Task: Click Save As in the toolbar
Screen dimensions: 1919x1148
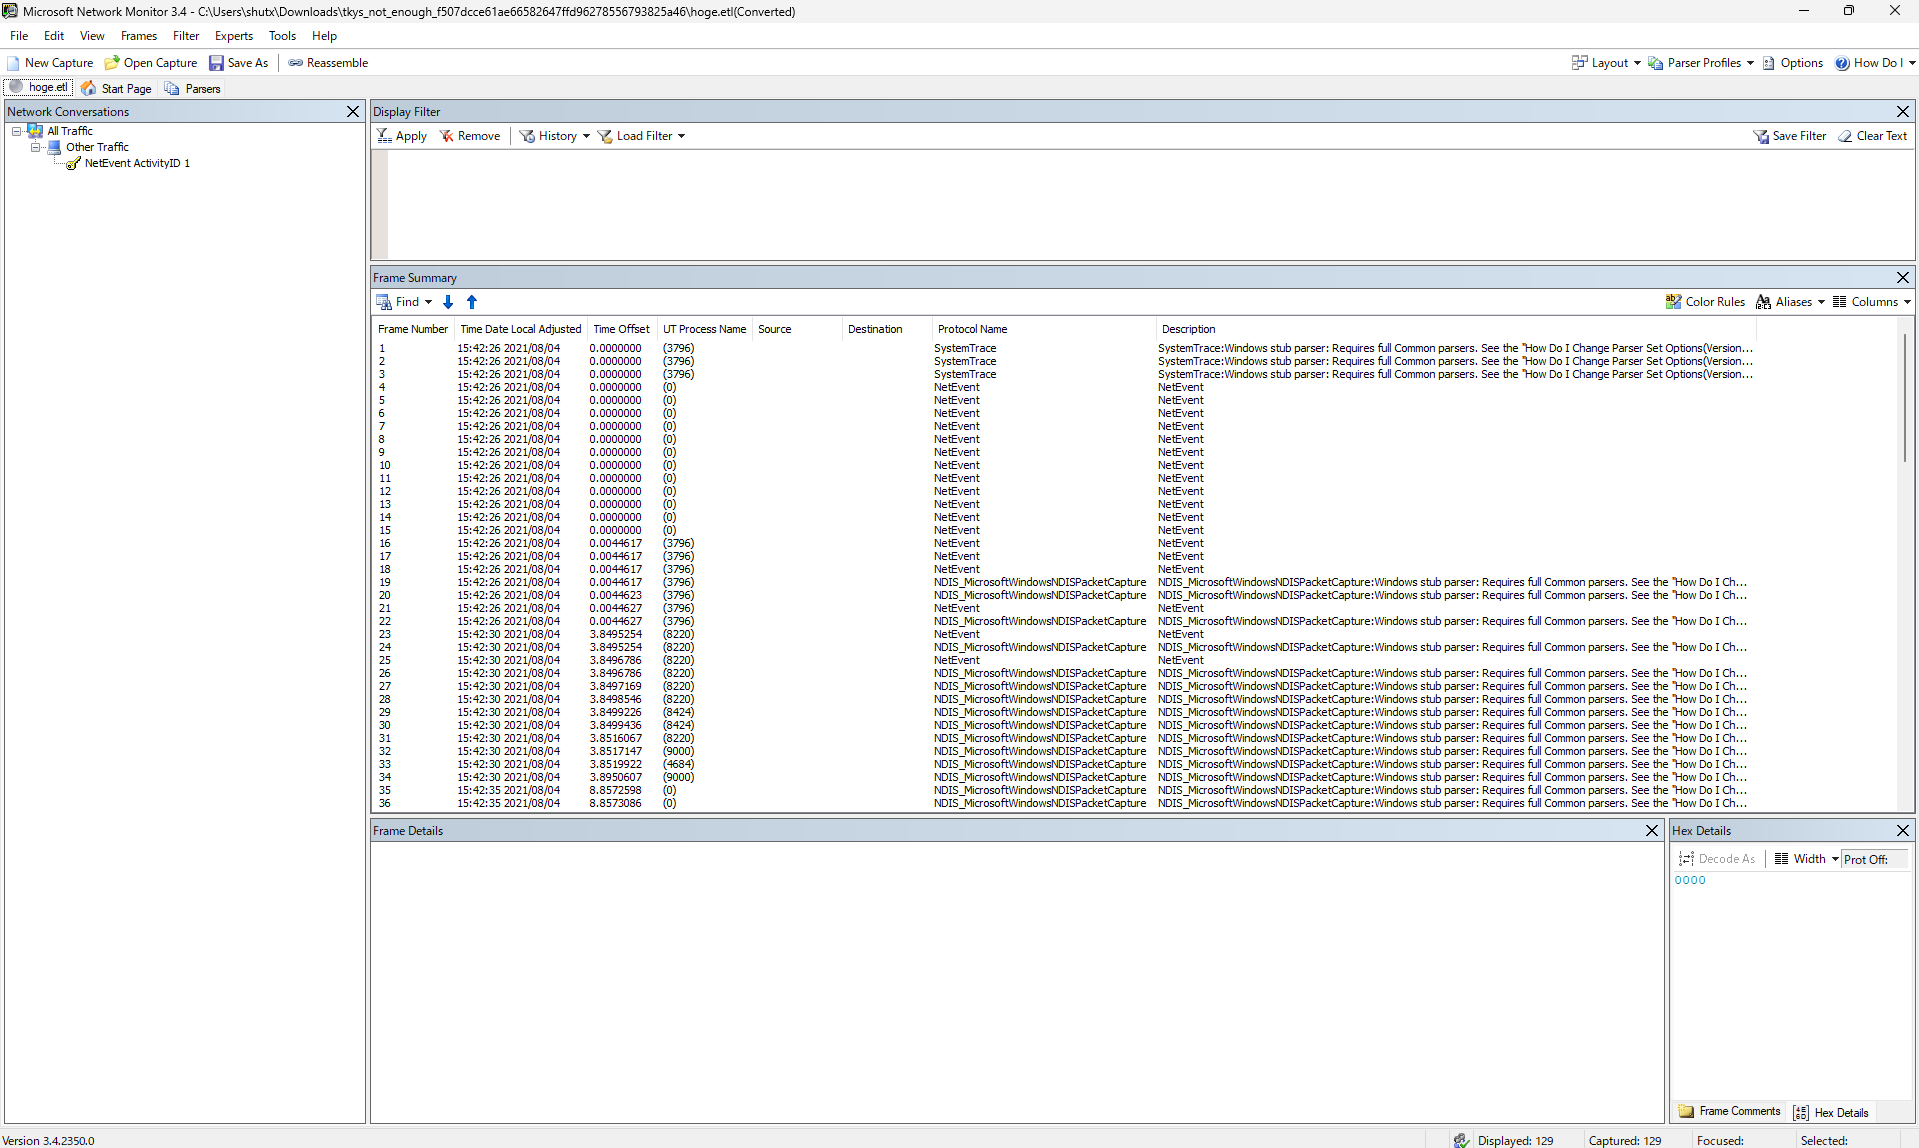Action: coord(239,63)
